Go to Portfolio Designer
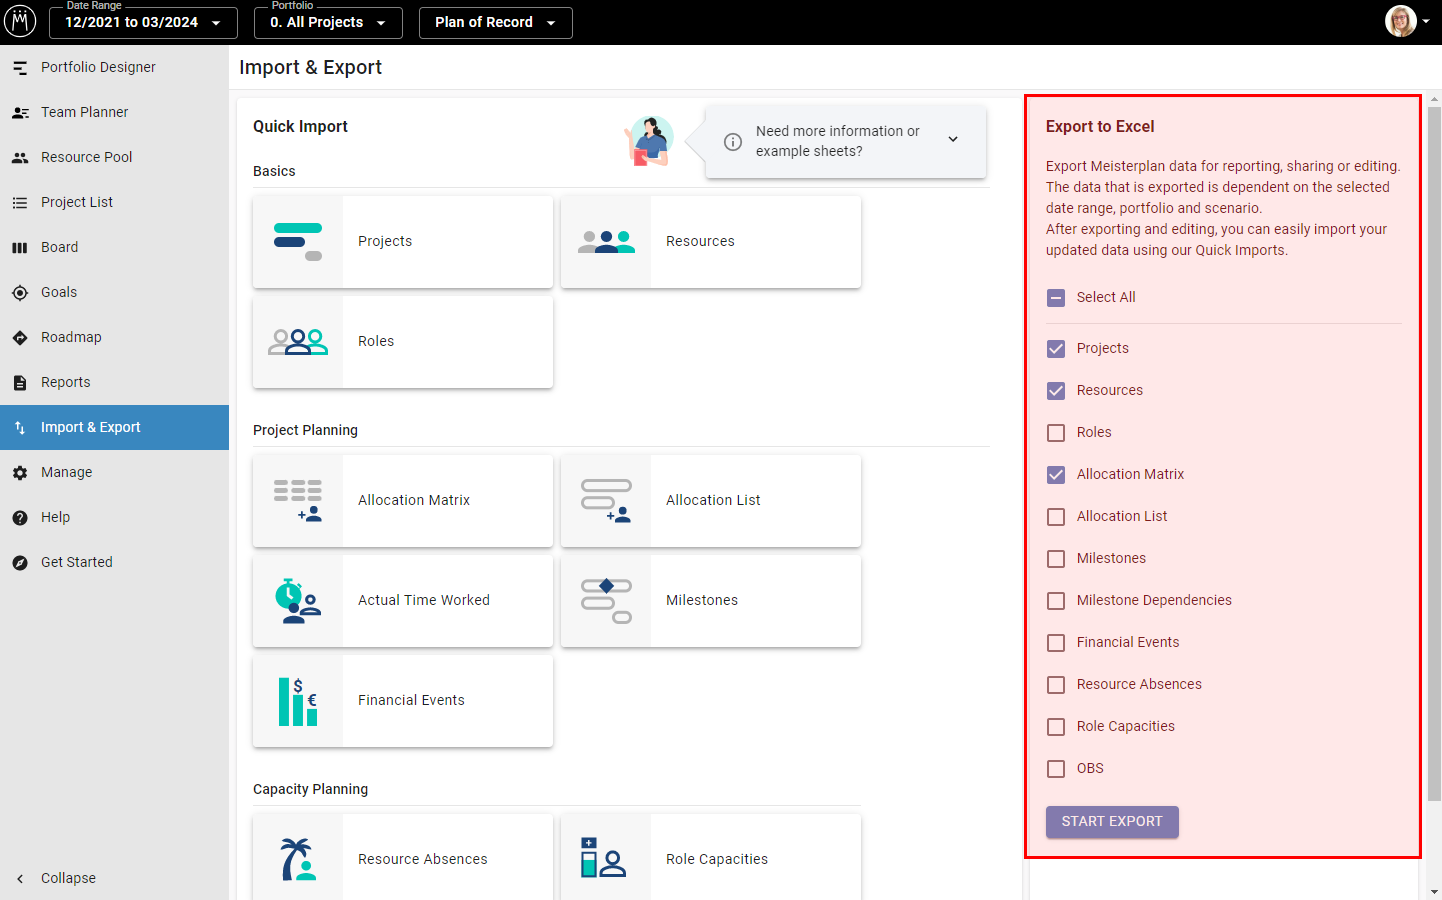Screen dimensions: 1442x900 [114, 67]
